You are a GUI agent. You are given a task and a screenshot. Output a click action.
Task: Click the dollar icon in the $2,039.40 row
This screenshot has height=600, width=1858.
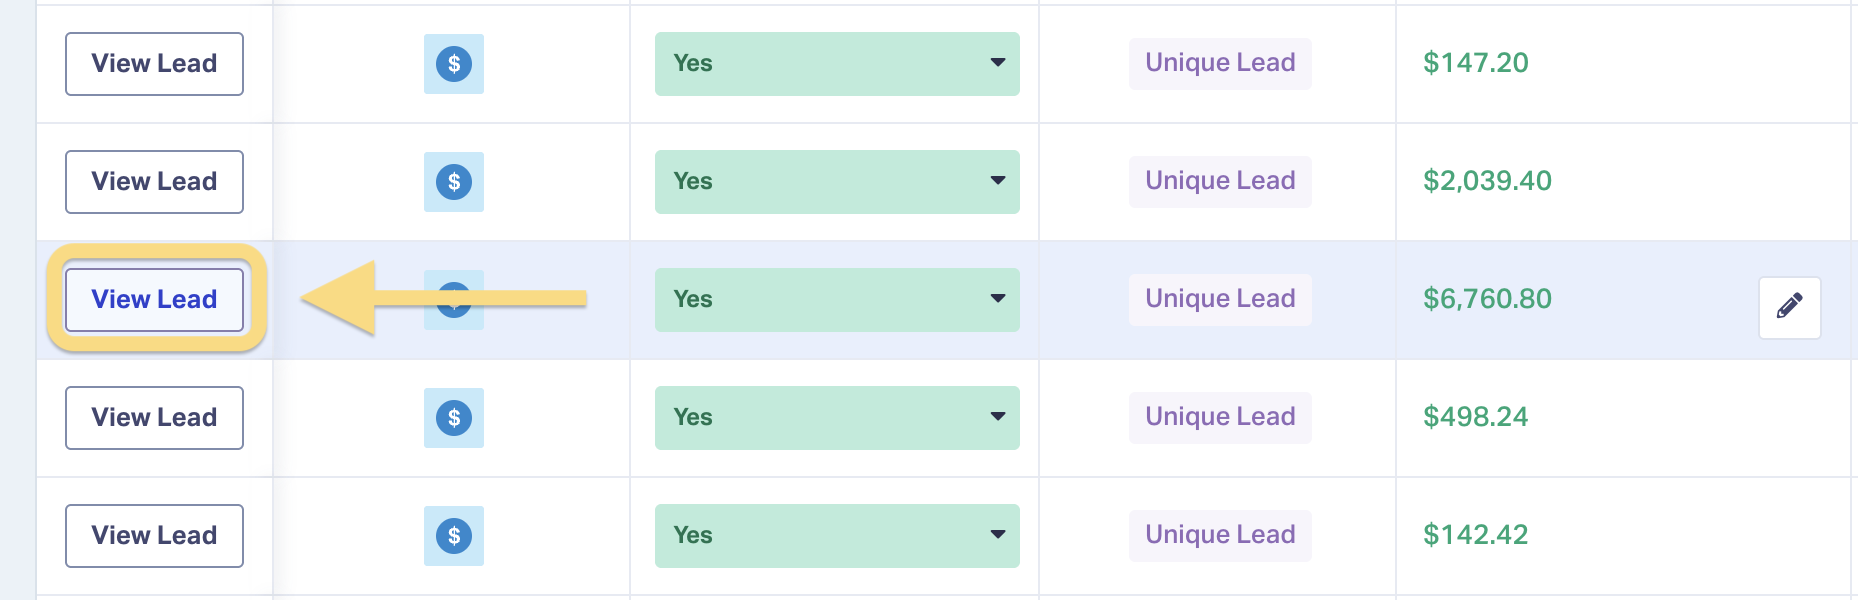(454, 182)
